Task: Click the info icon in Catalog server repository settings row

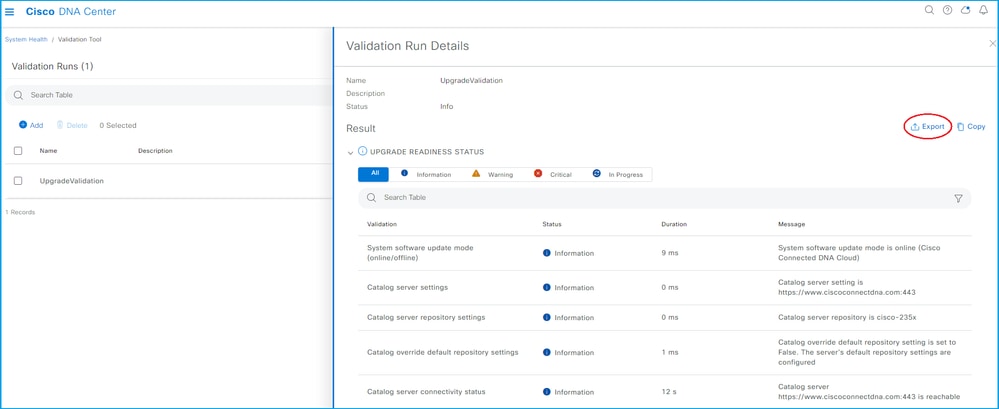Action: [547, 317]
